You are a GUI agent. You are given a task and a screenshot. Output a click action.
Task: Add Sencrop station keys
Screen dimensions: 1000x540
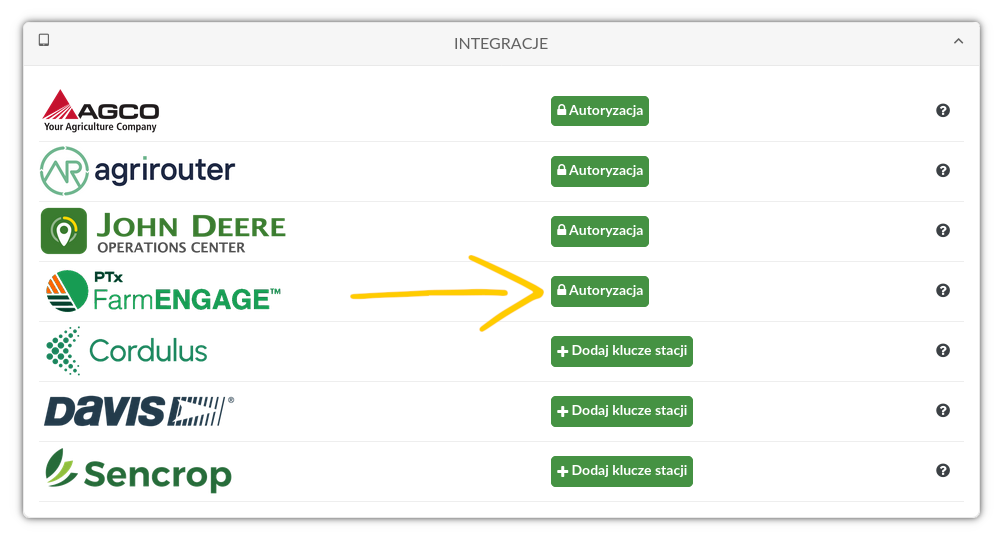click(621, 471)
